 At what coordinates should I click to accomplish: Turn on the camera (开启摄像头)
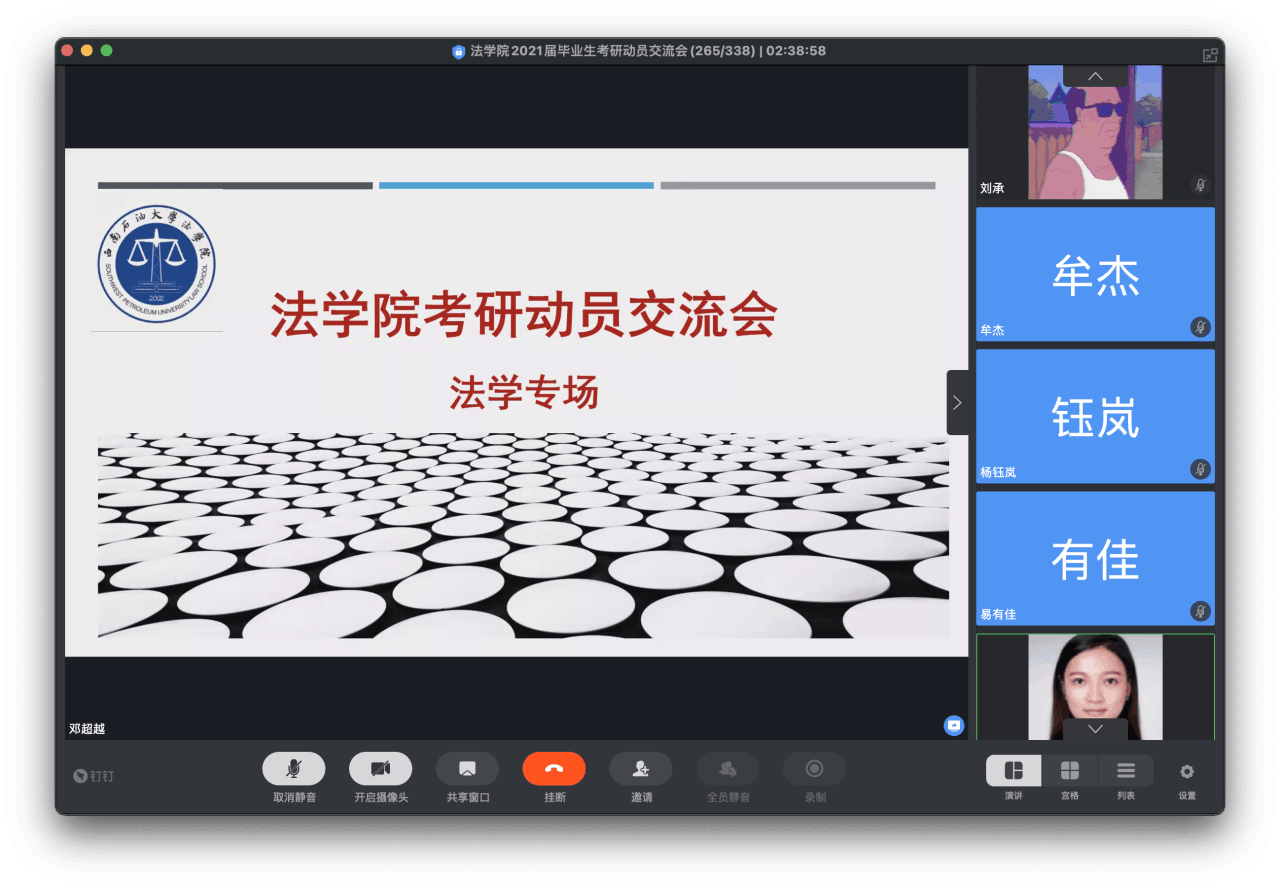coord(380,769)
